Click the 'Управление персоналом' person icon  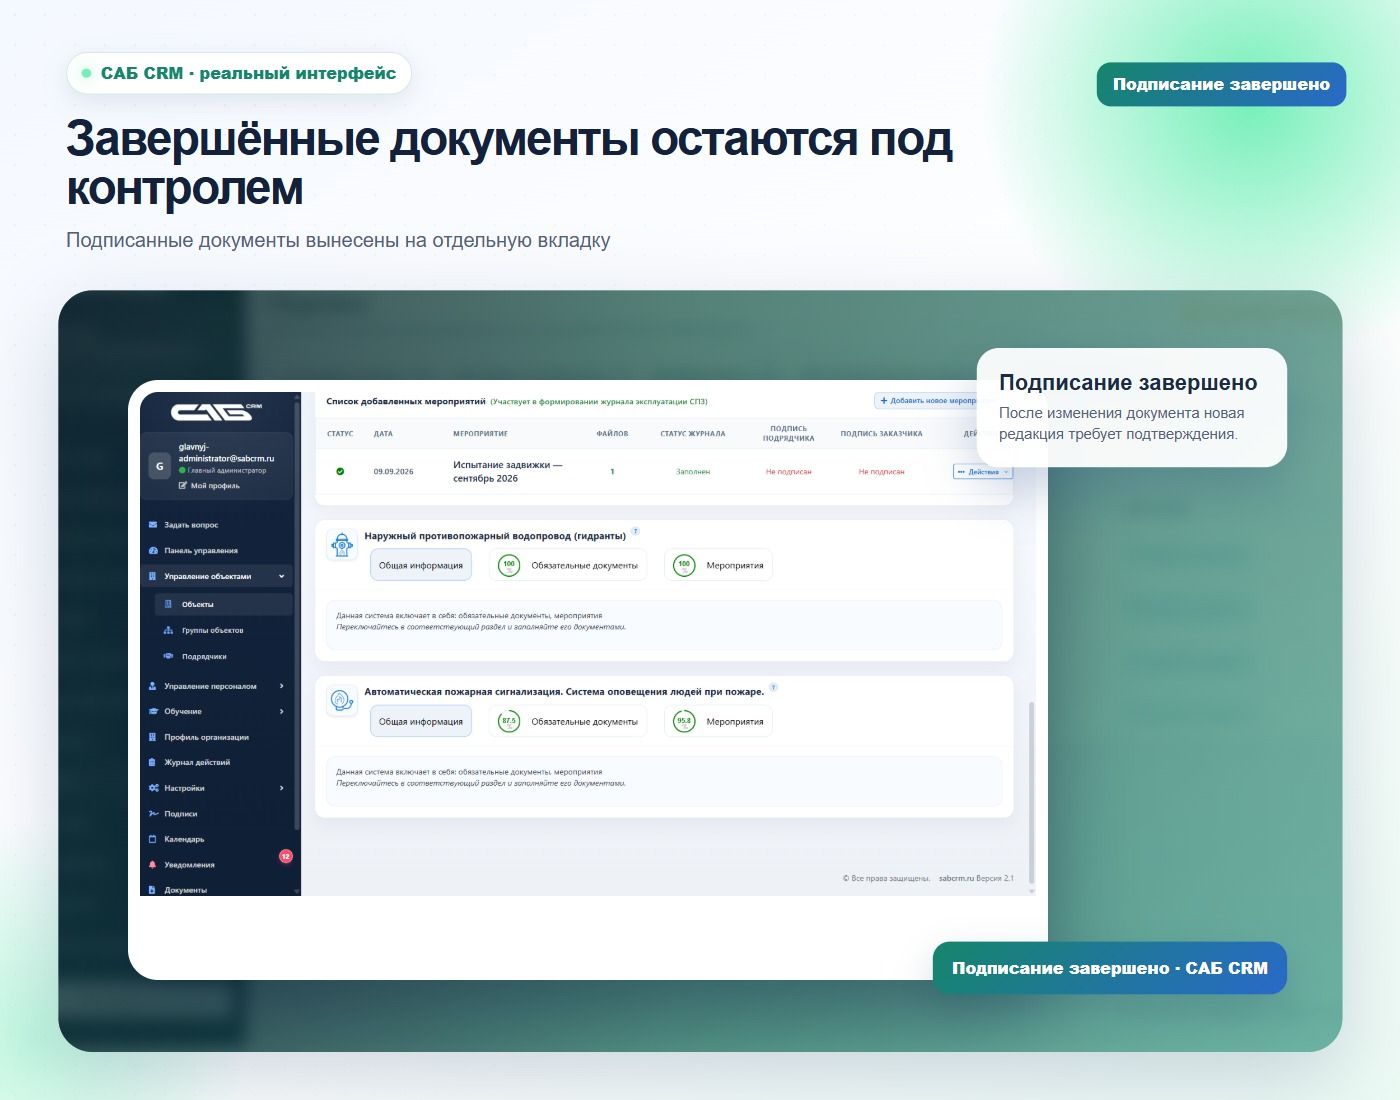[x=153, y=686]
